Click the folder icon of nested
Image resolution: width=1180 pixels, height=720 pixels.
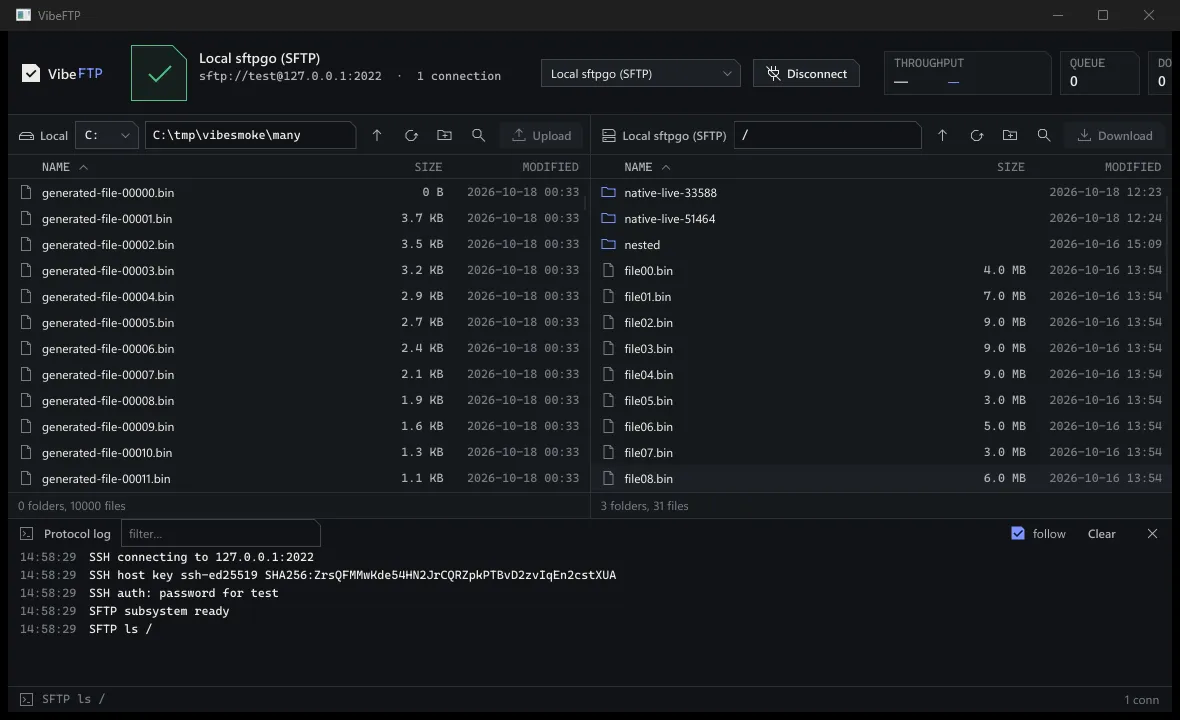609,245
